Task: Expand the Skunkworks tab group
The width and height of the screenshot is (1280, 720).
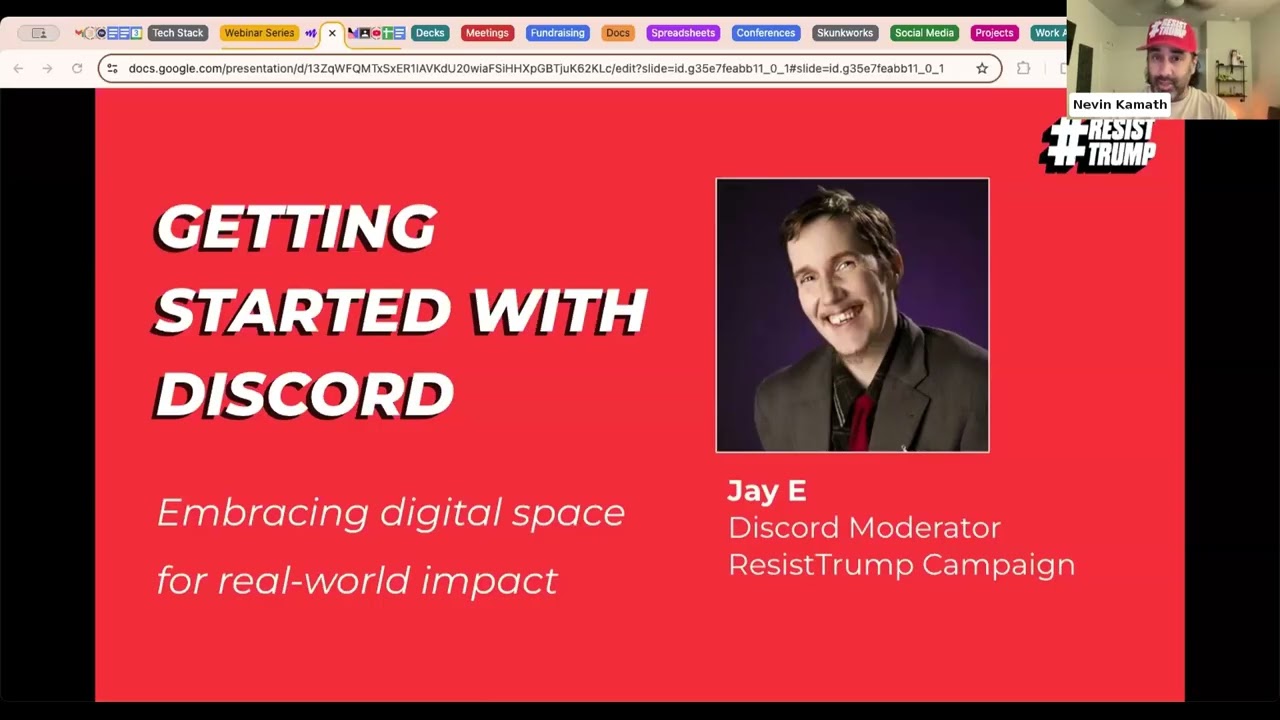Action: [845, 33]
